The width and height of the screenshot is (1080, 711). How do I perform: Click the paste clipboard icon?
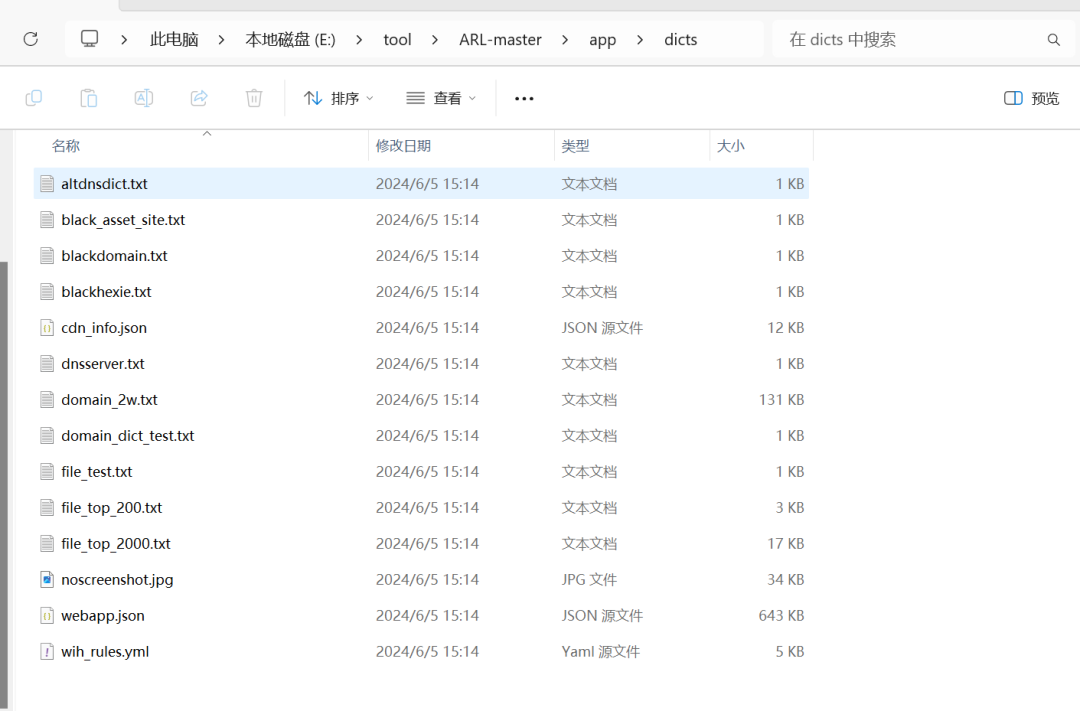click(89, 98)
